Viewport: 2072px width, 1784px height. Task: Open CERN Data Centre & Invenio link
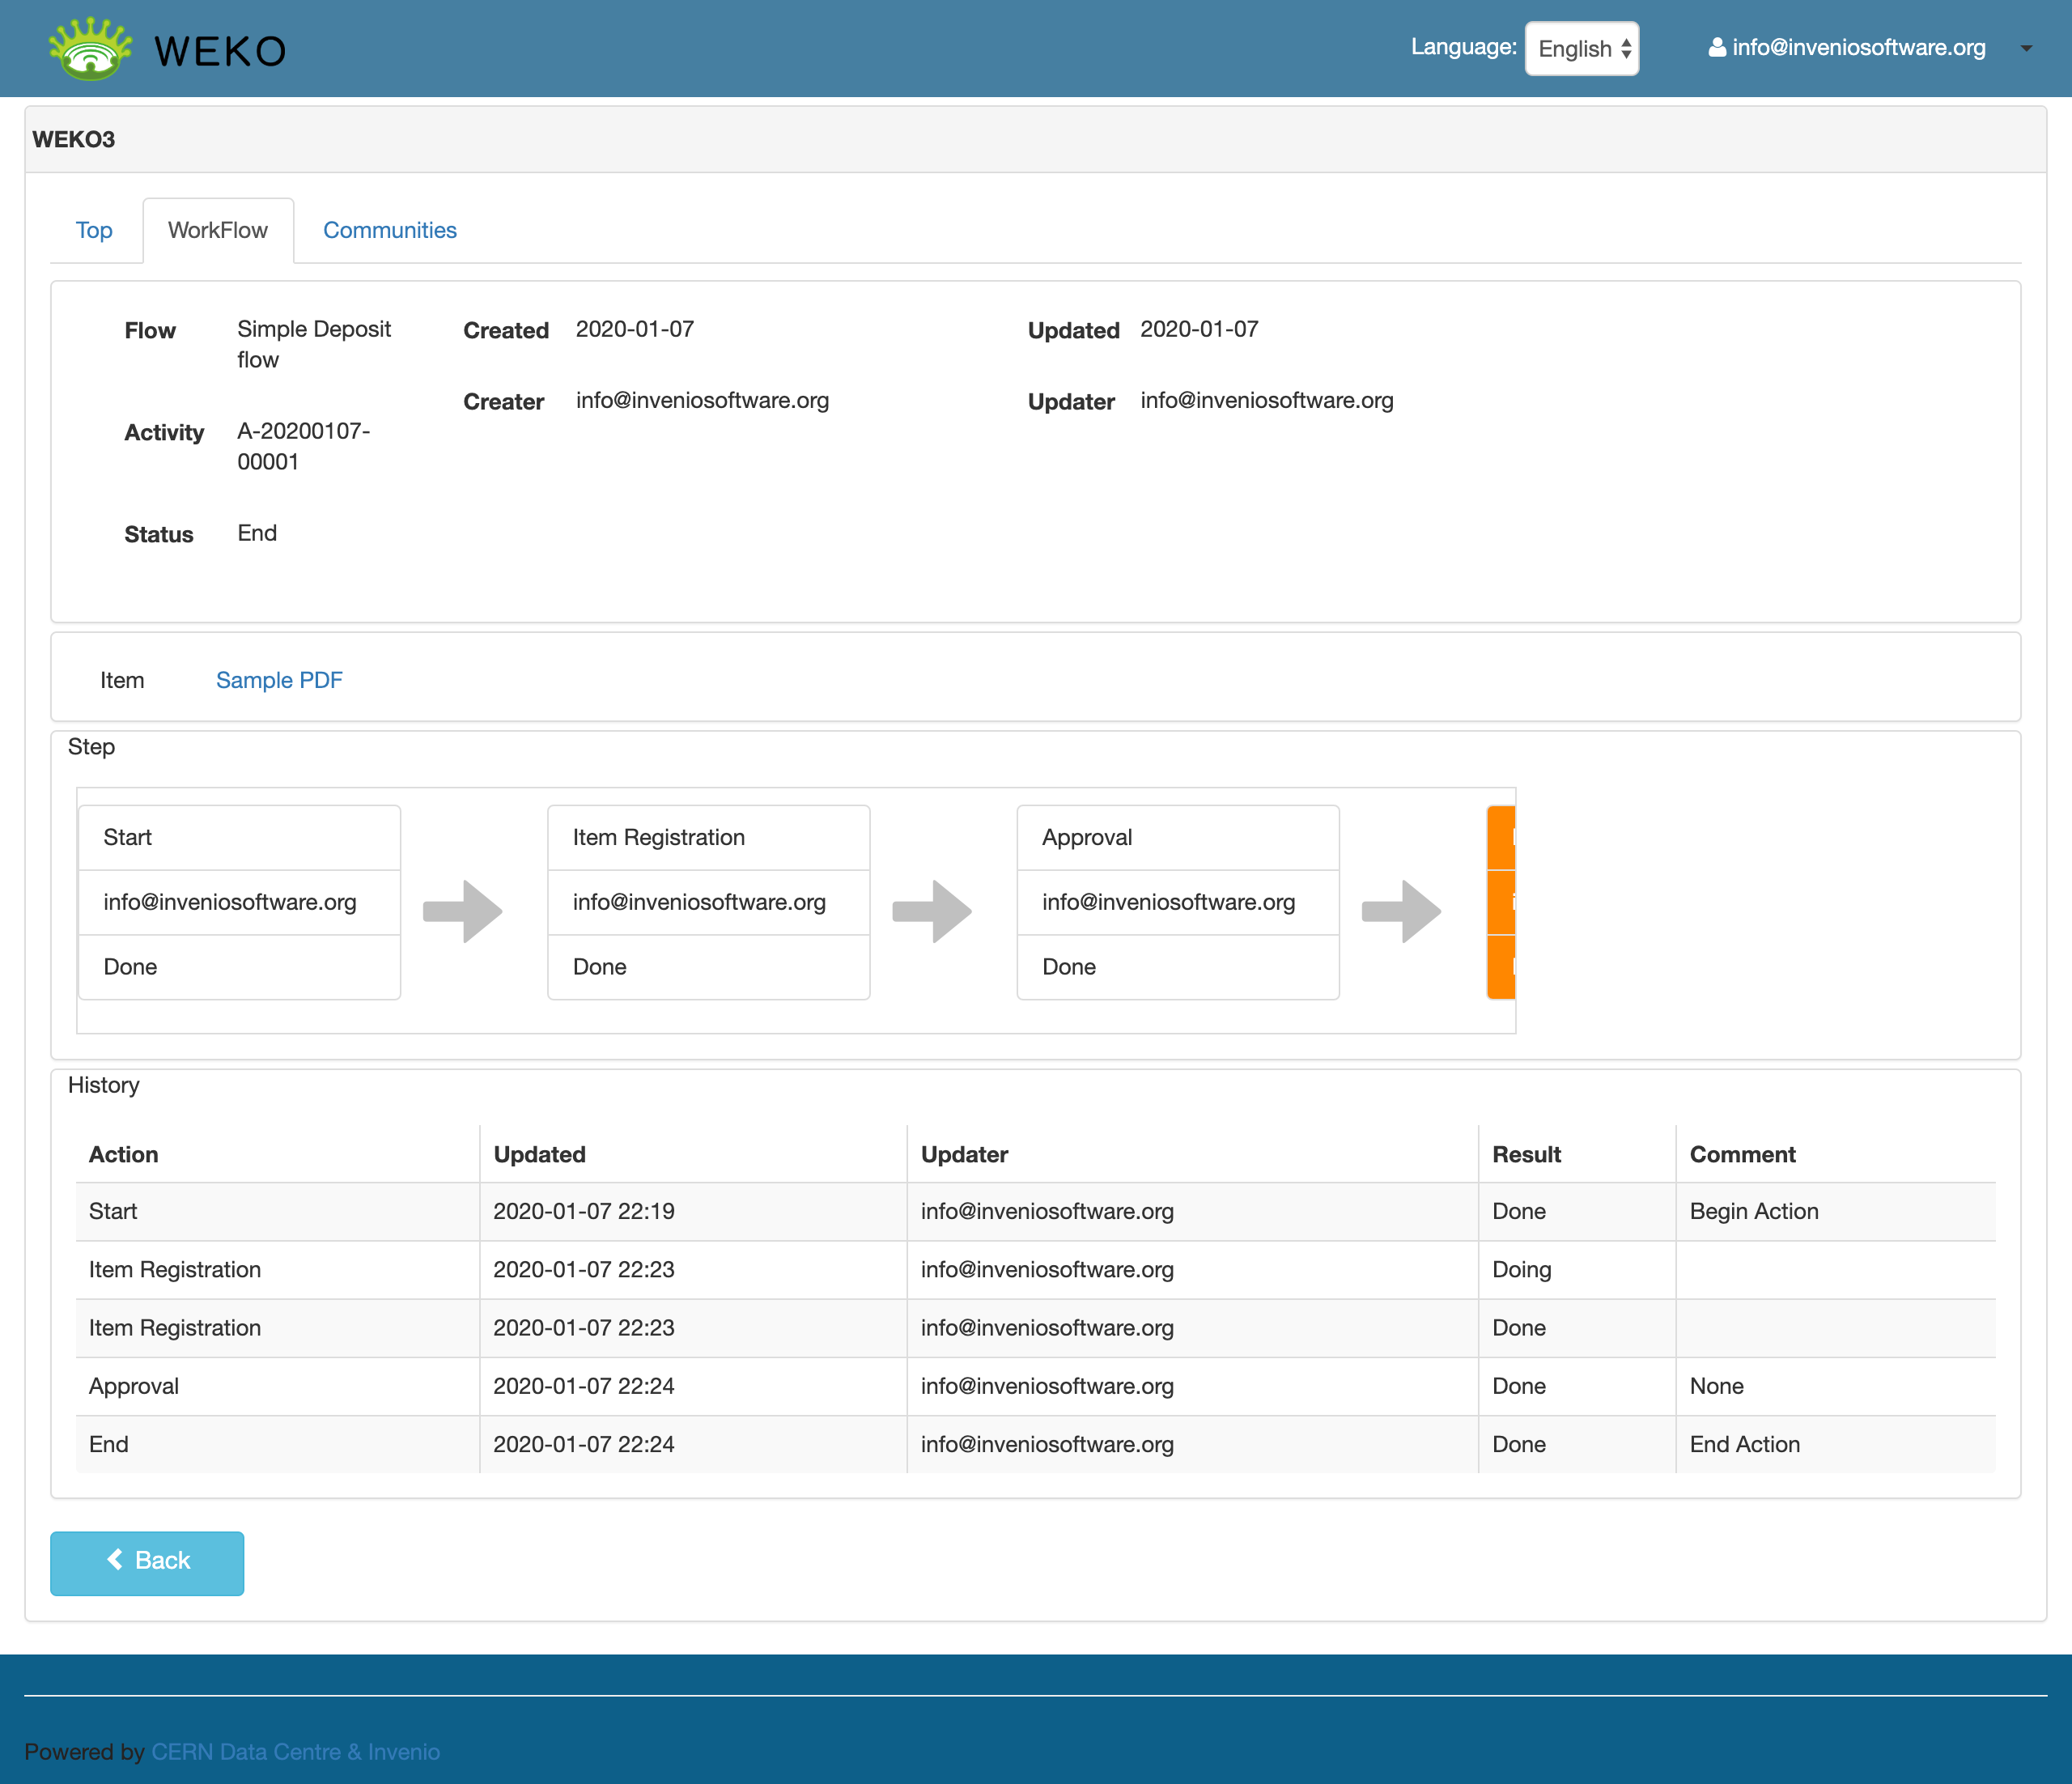pos(295,1751)
